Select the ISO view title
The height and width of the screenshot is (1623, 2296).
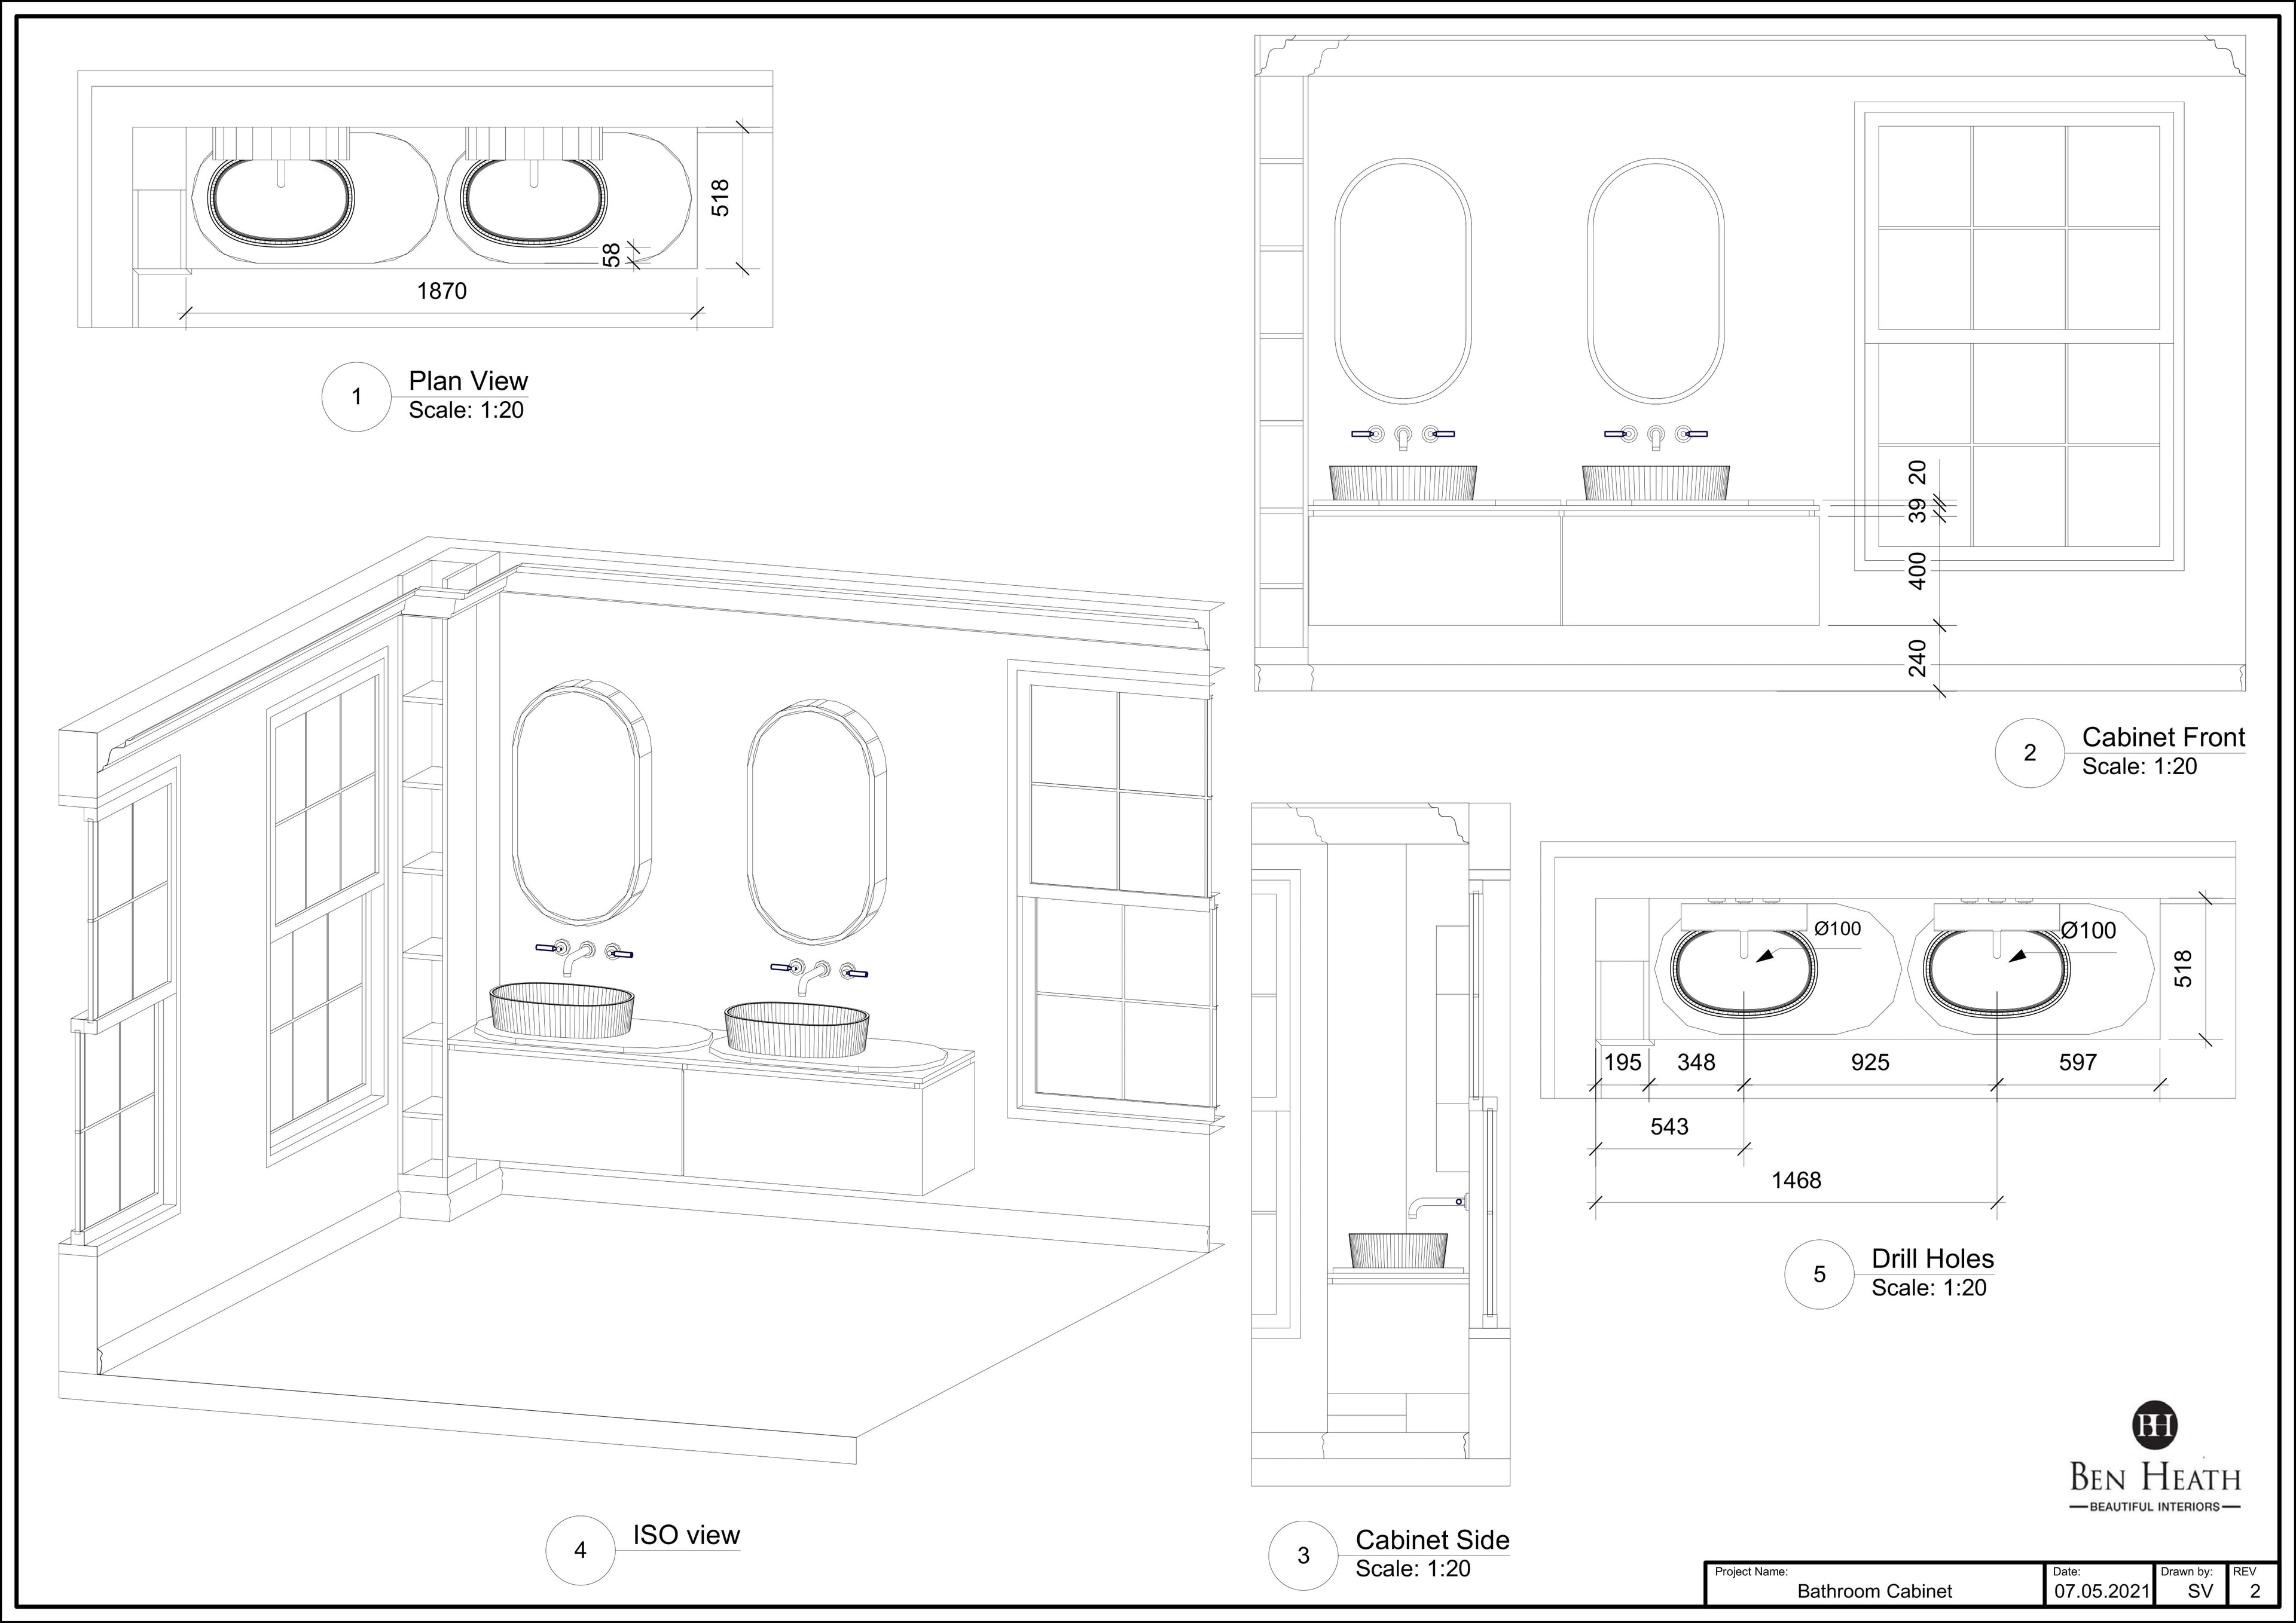coord(686,1535)
